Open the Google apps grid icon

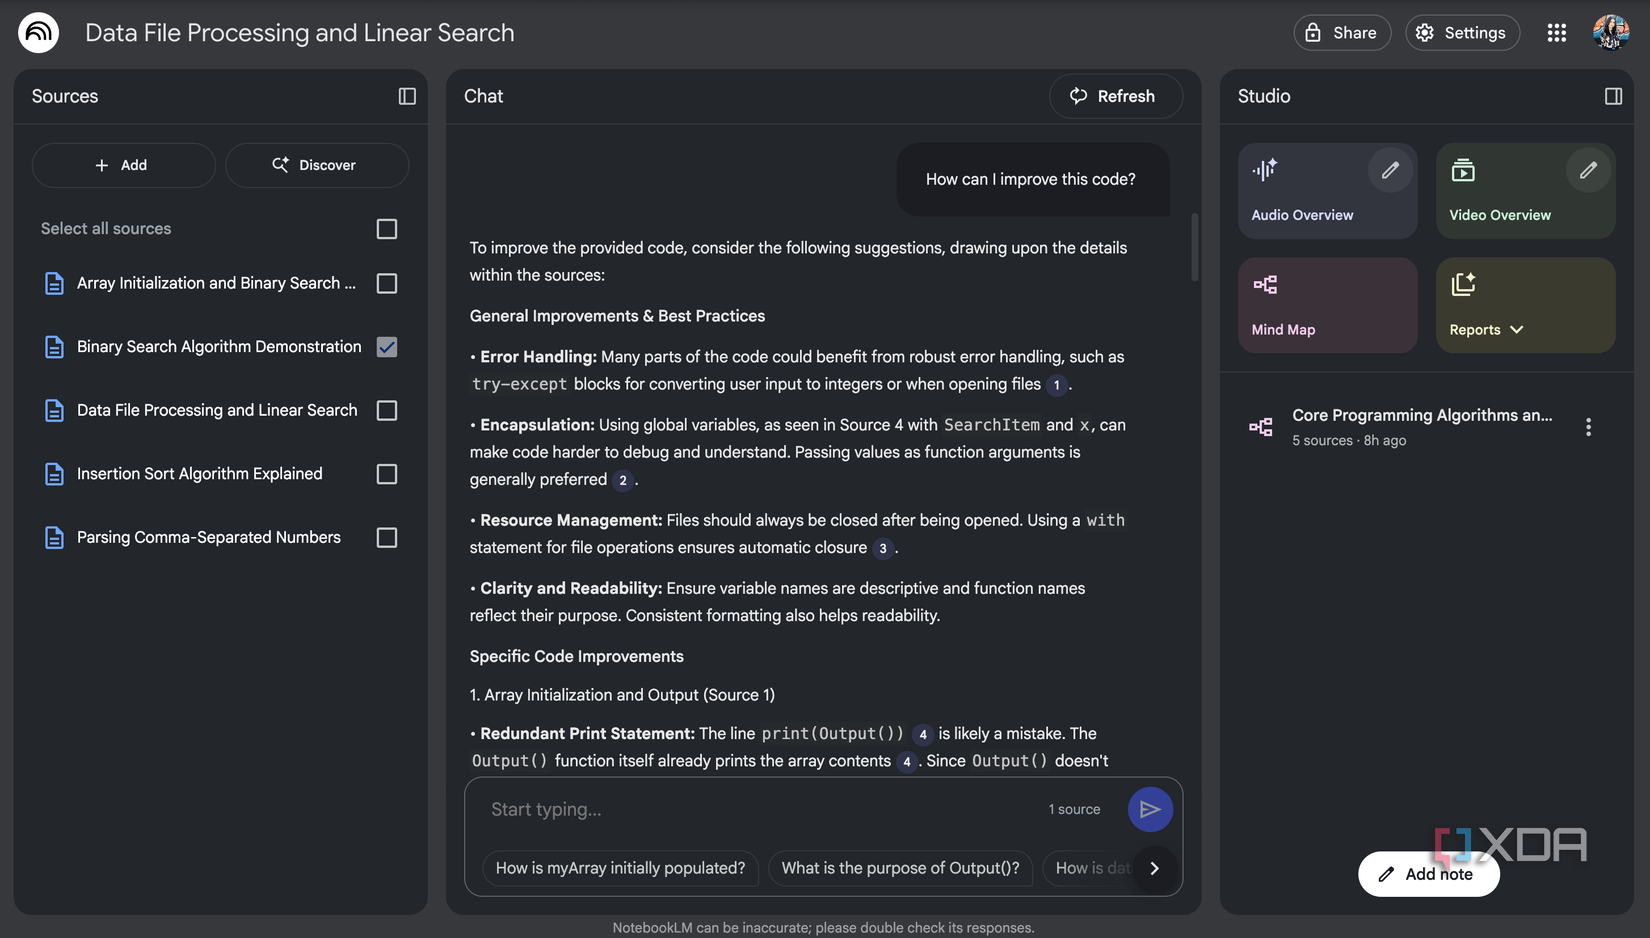1556,33
